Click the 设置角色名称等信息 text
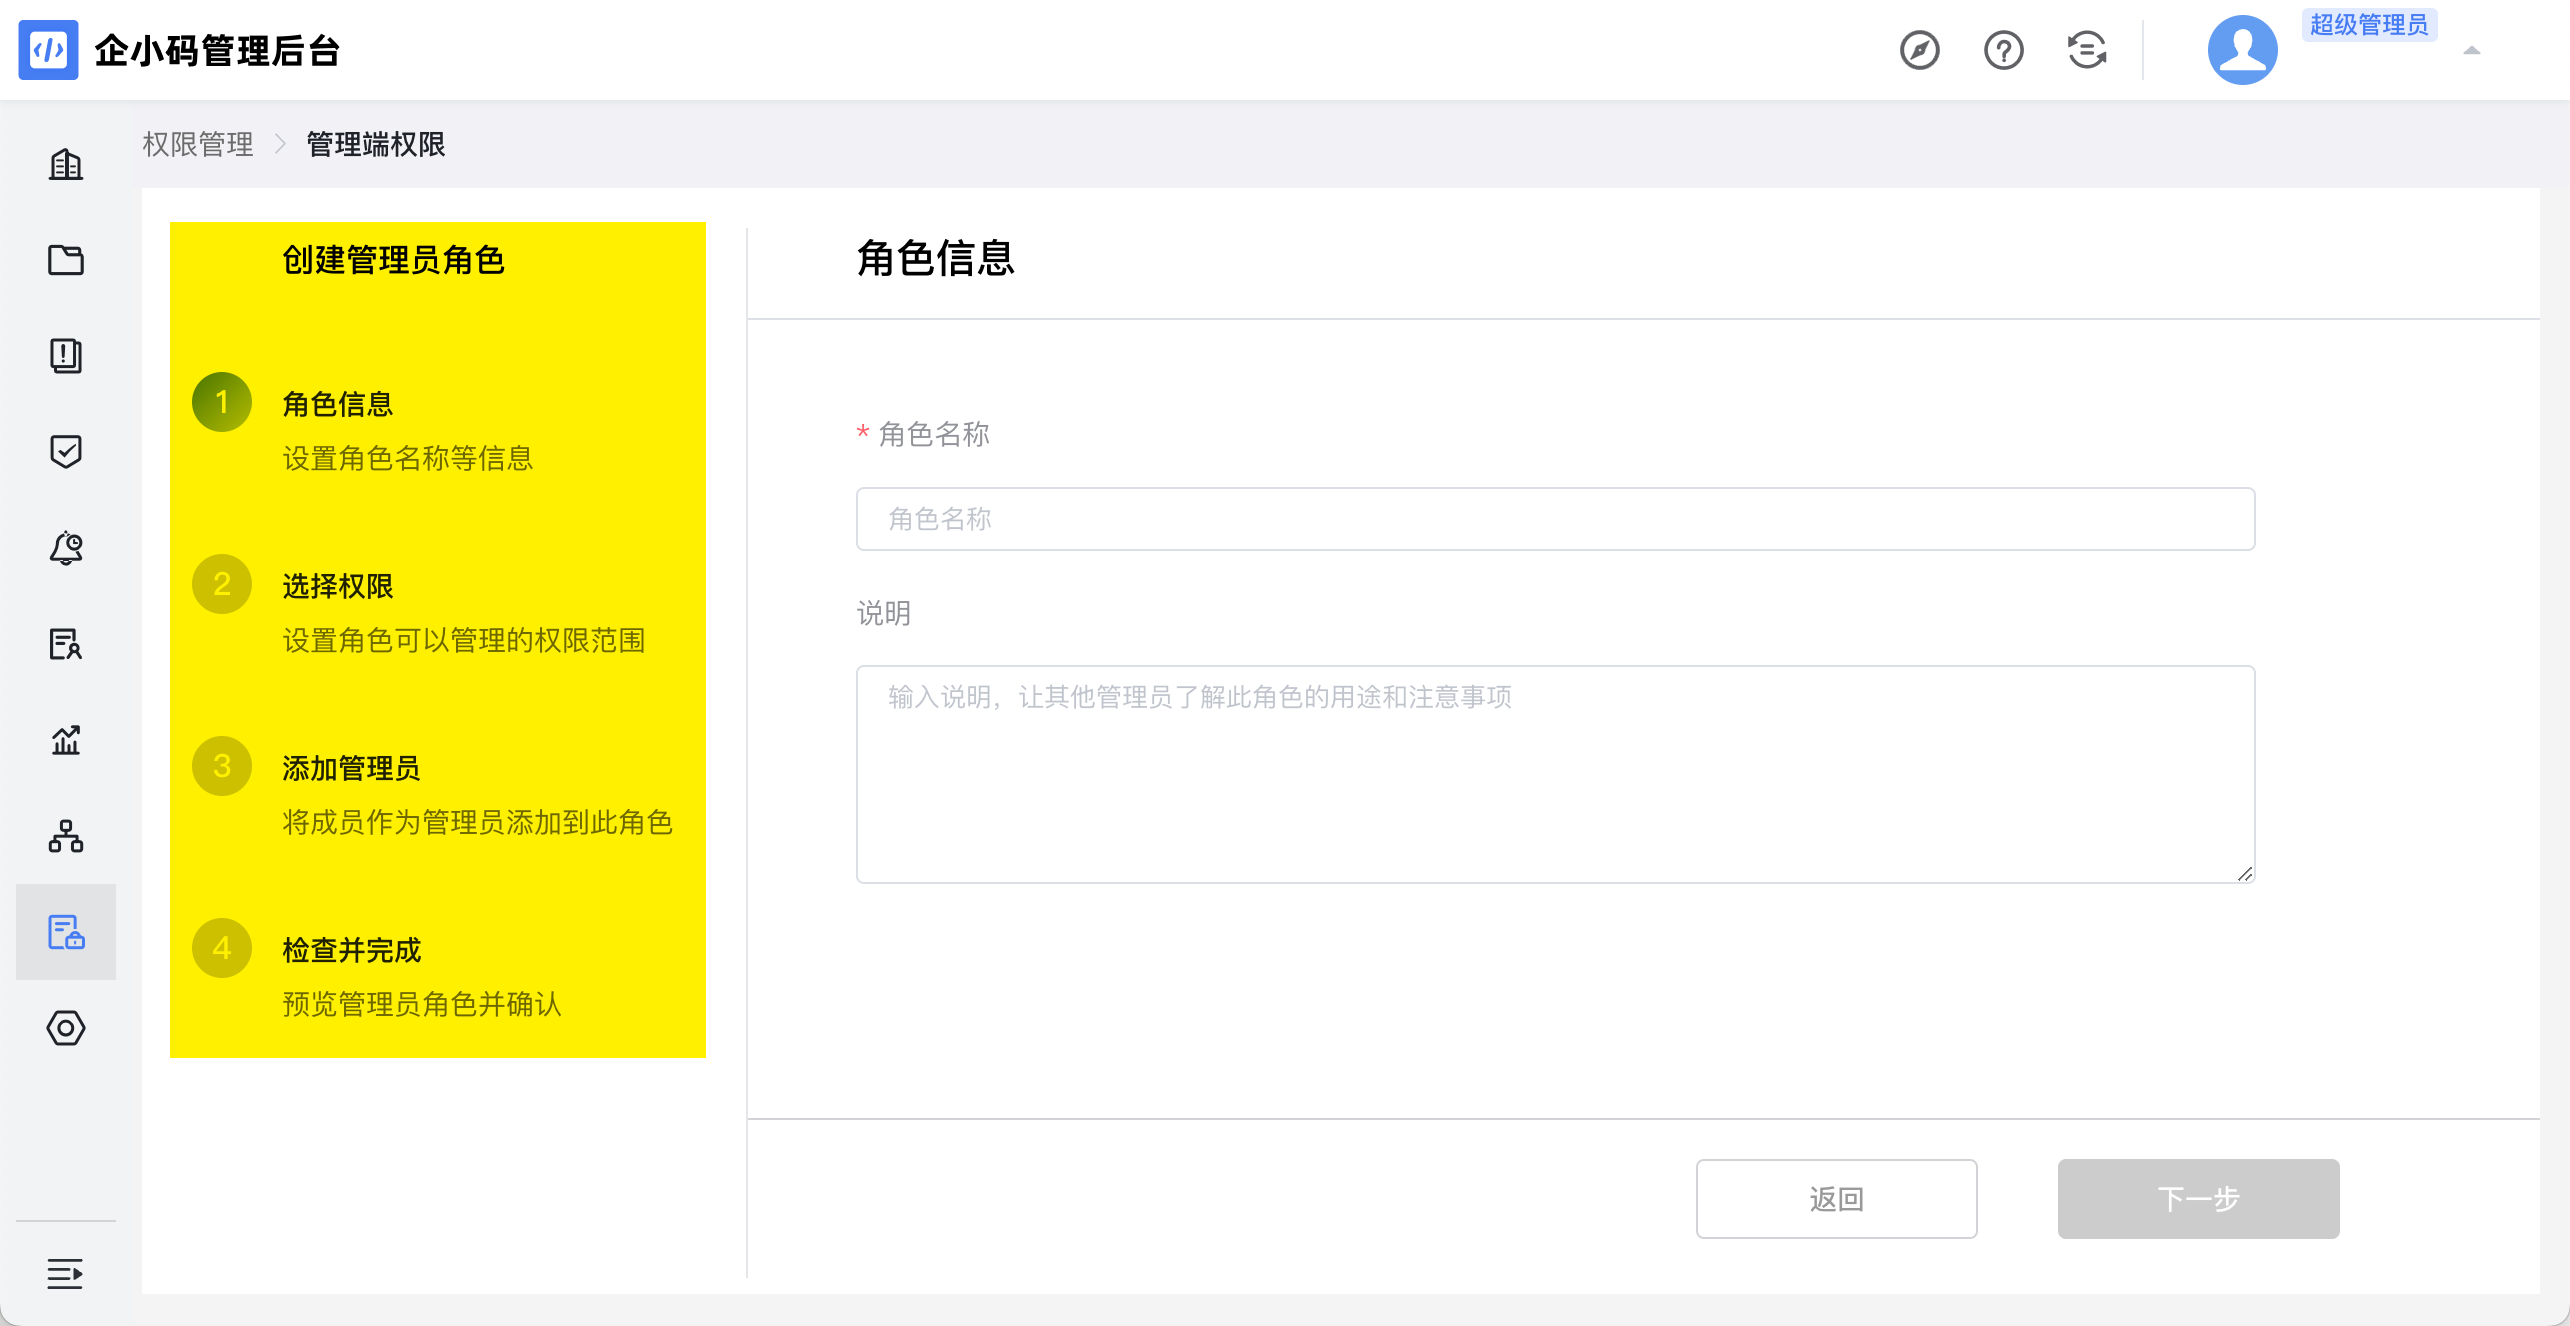Screen dimensions: 2570x1326 pos(408,458)
